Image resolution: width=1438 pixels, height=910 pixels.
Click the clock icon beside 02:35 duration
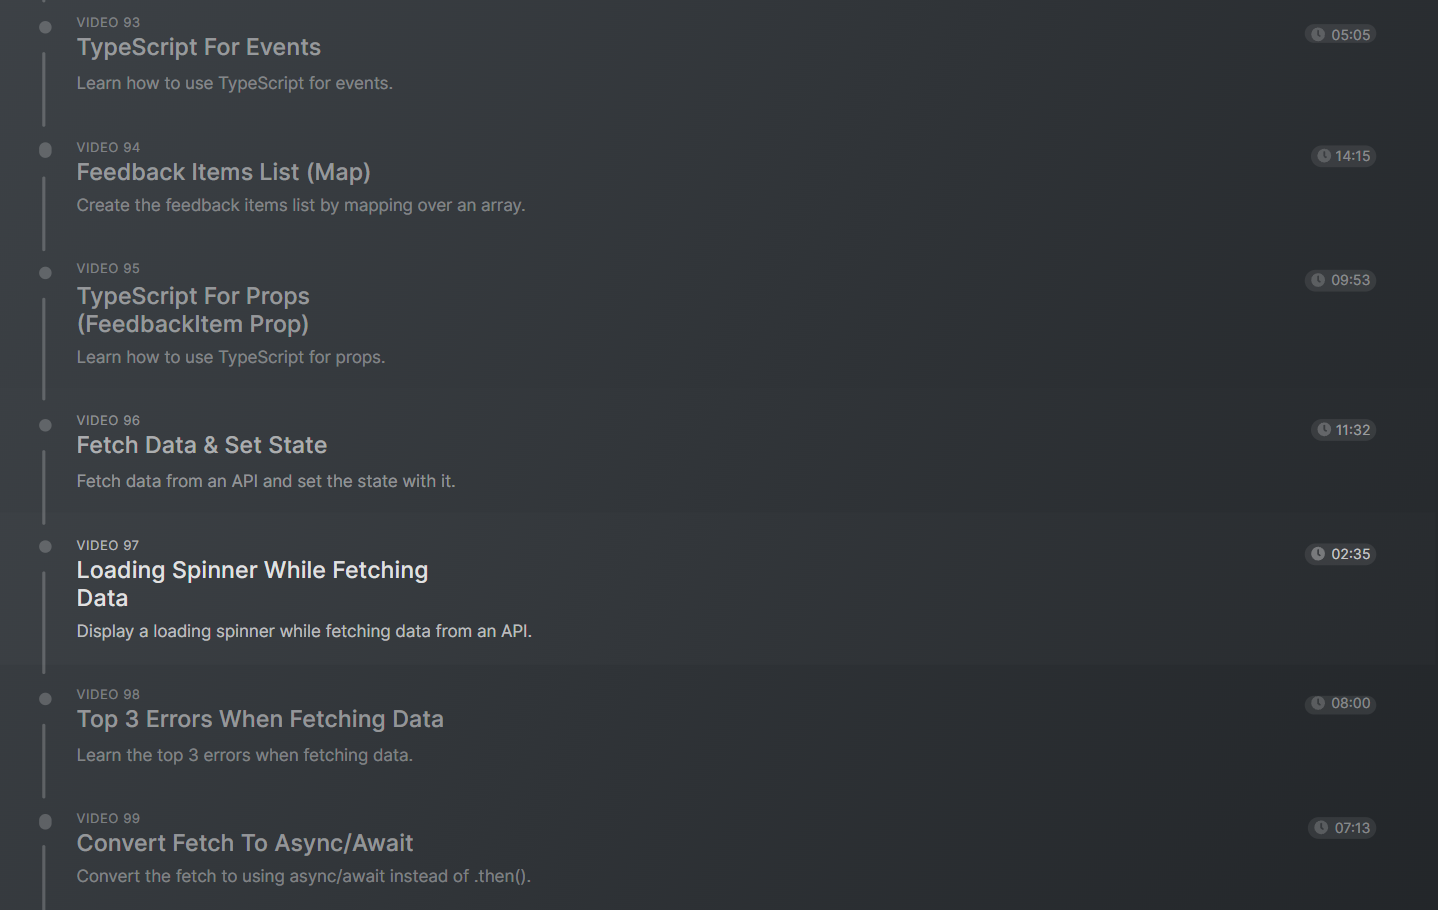(1318, 554)
